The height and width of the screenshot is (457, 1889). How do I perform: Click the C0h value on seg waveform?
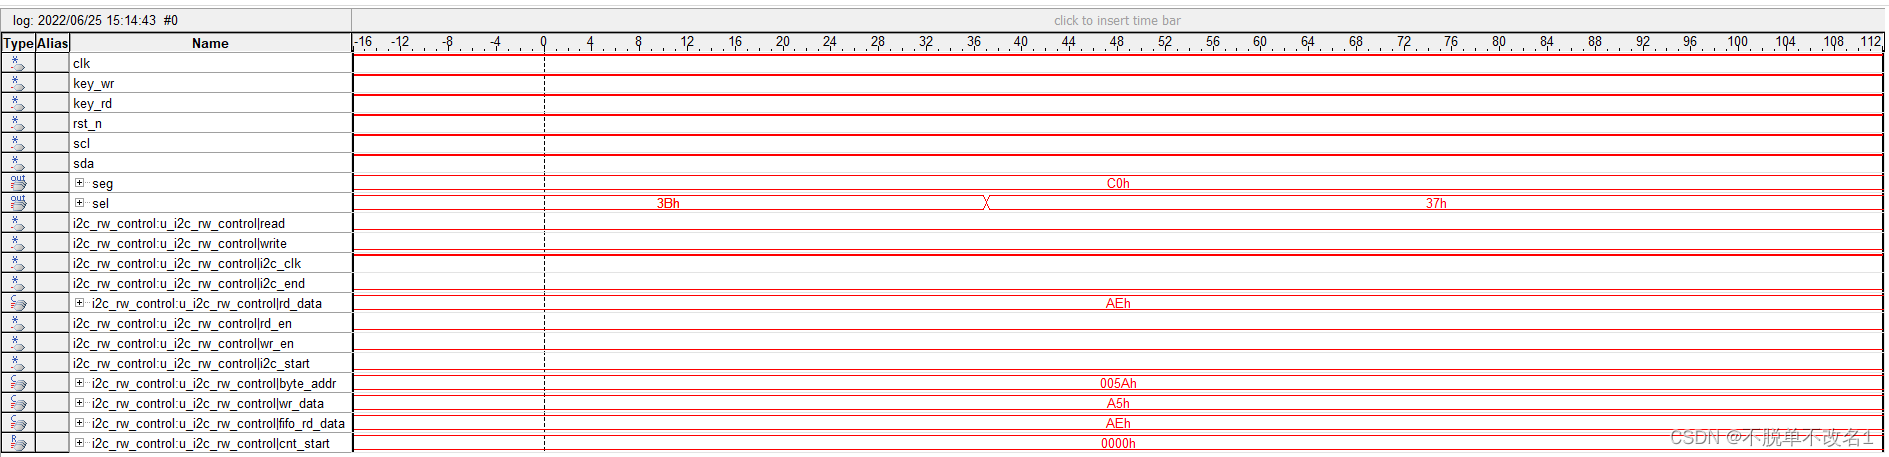coord(1118,183)
